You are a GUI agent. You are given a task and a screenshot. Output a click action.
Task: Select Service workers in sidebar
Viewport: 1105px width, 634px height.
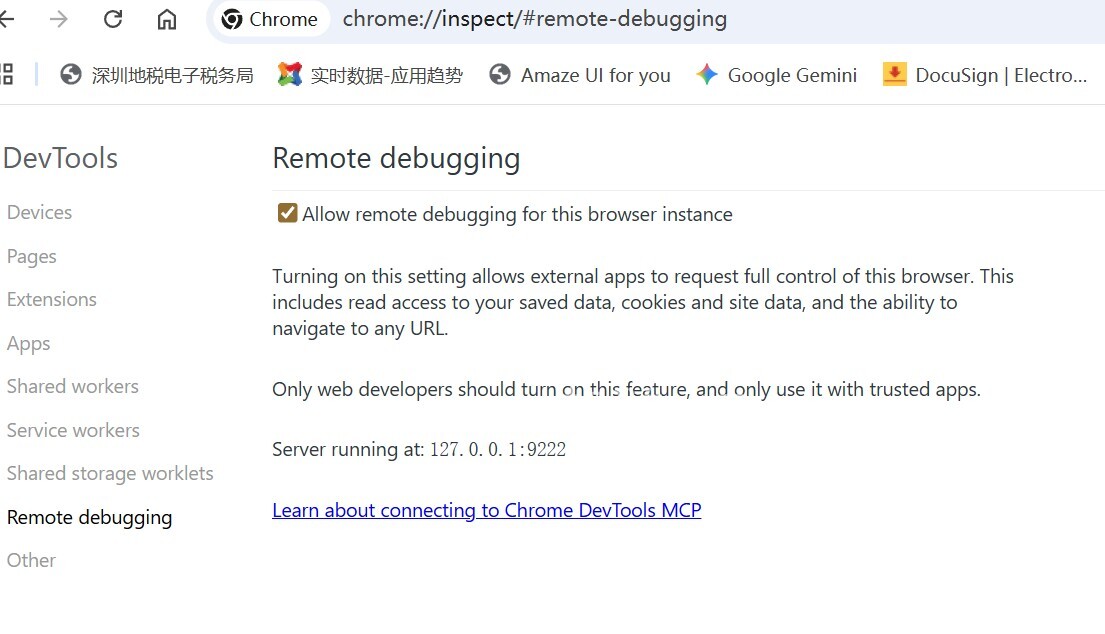point(73,430)
